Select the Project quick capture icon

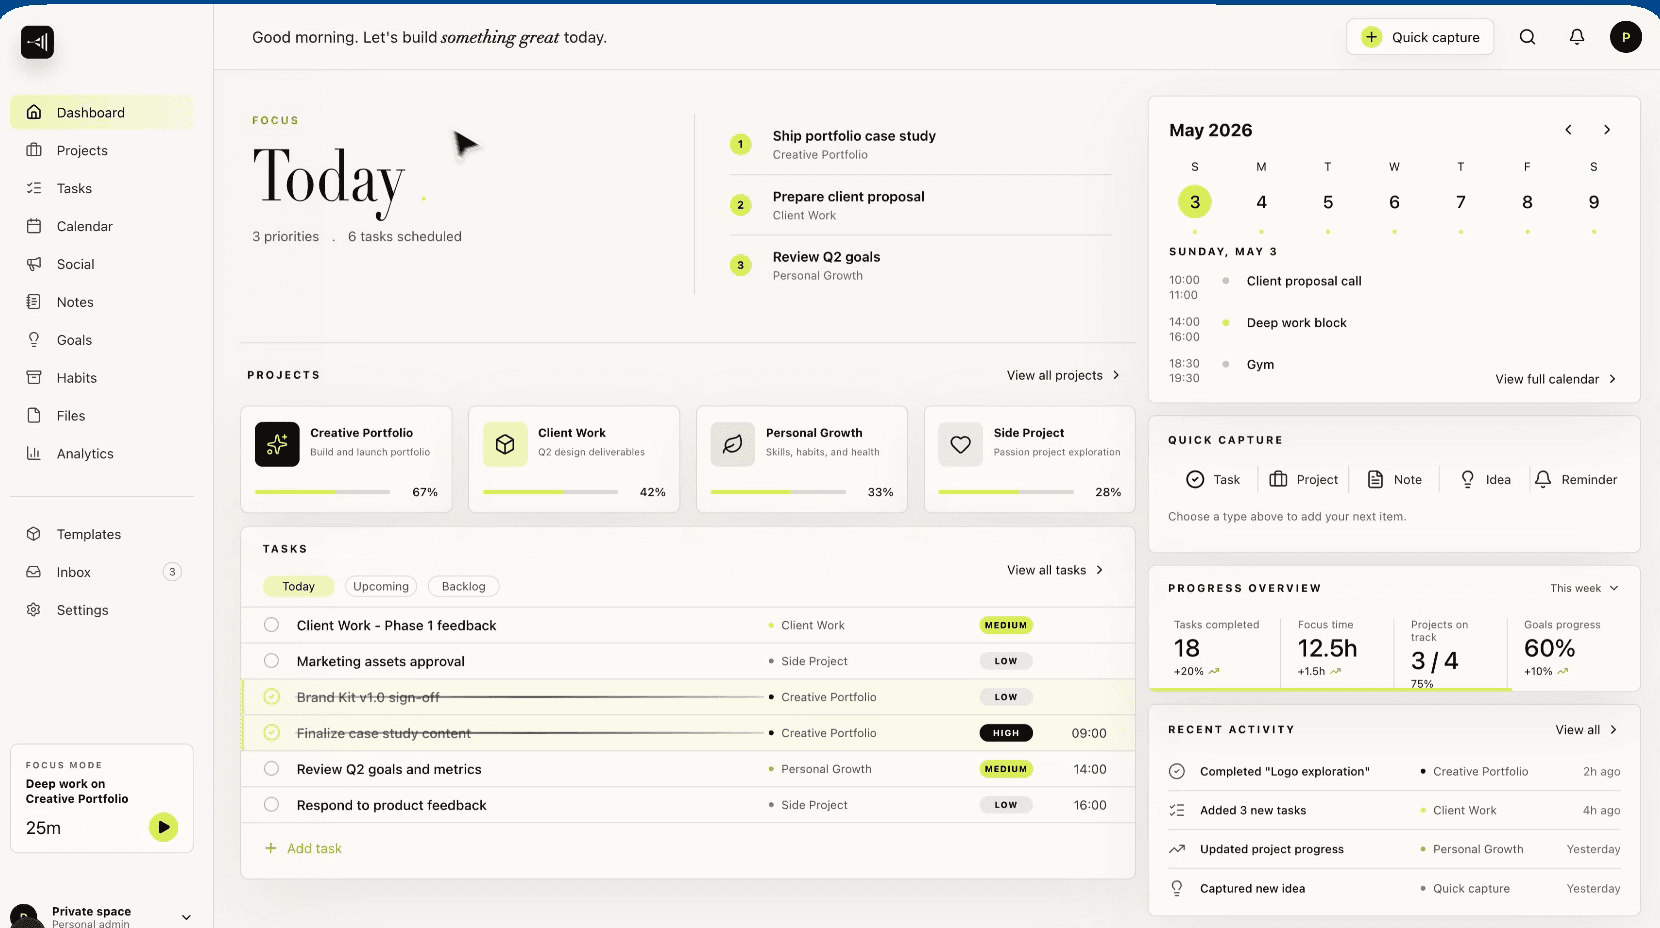click(1278, 479)
